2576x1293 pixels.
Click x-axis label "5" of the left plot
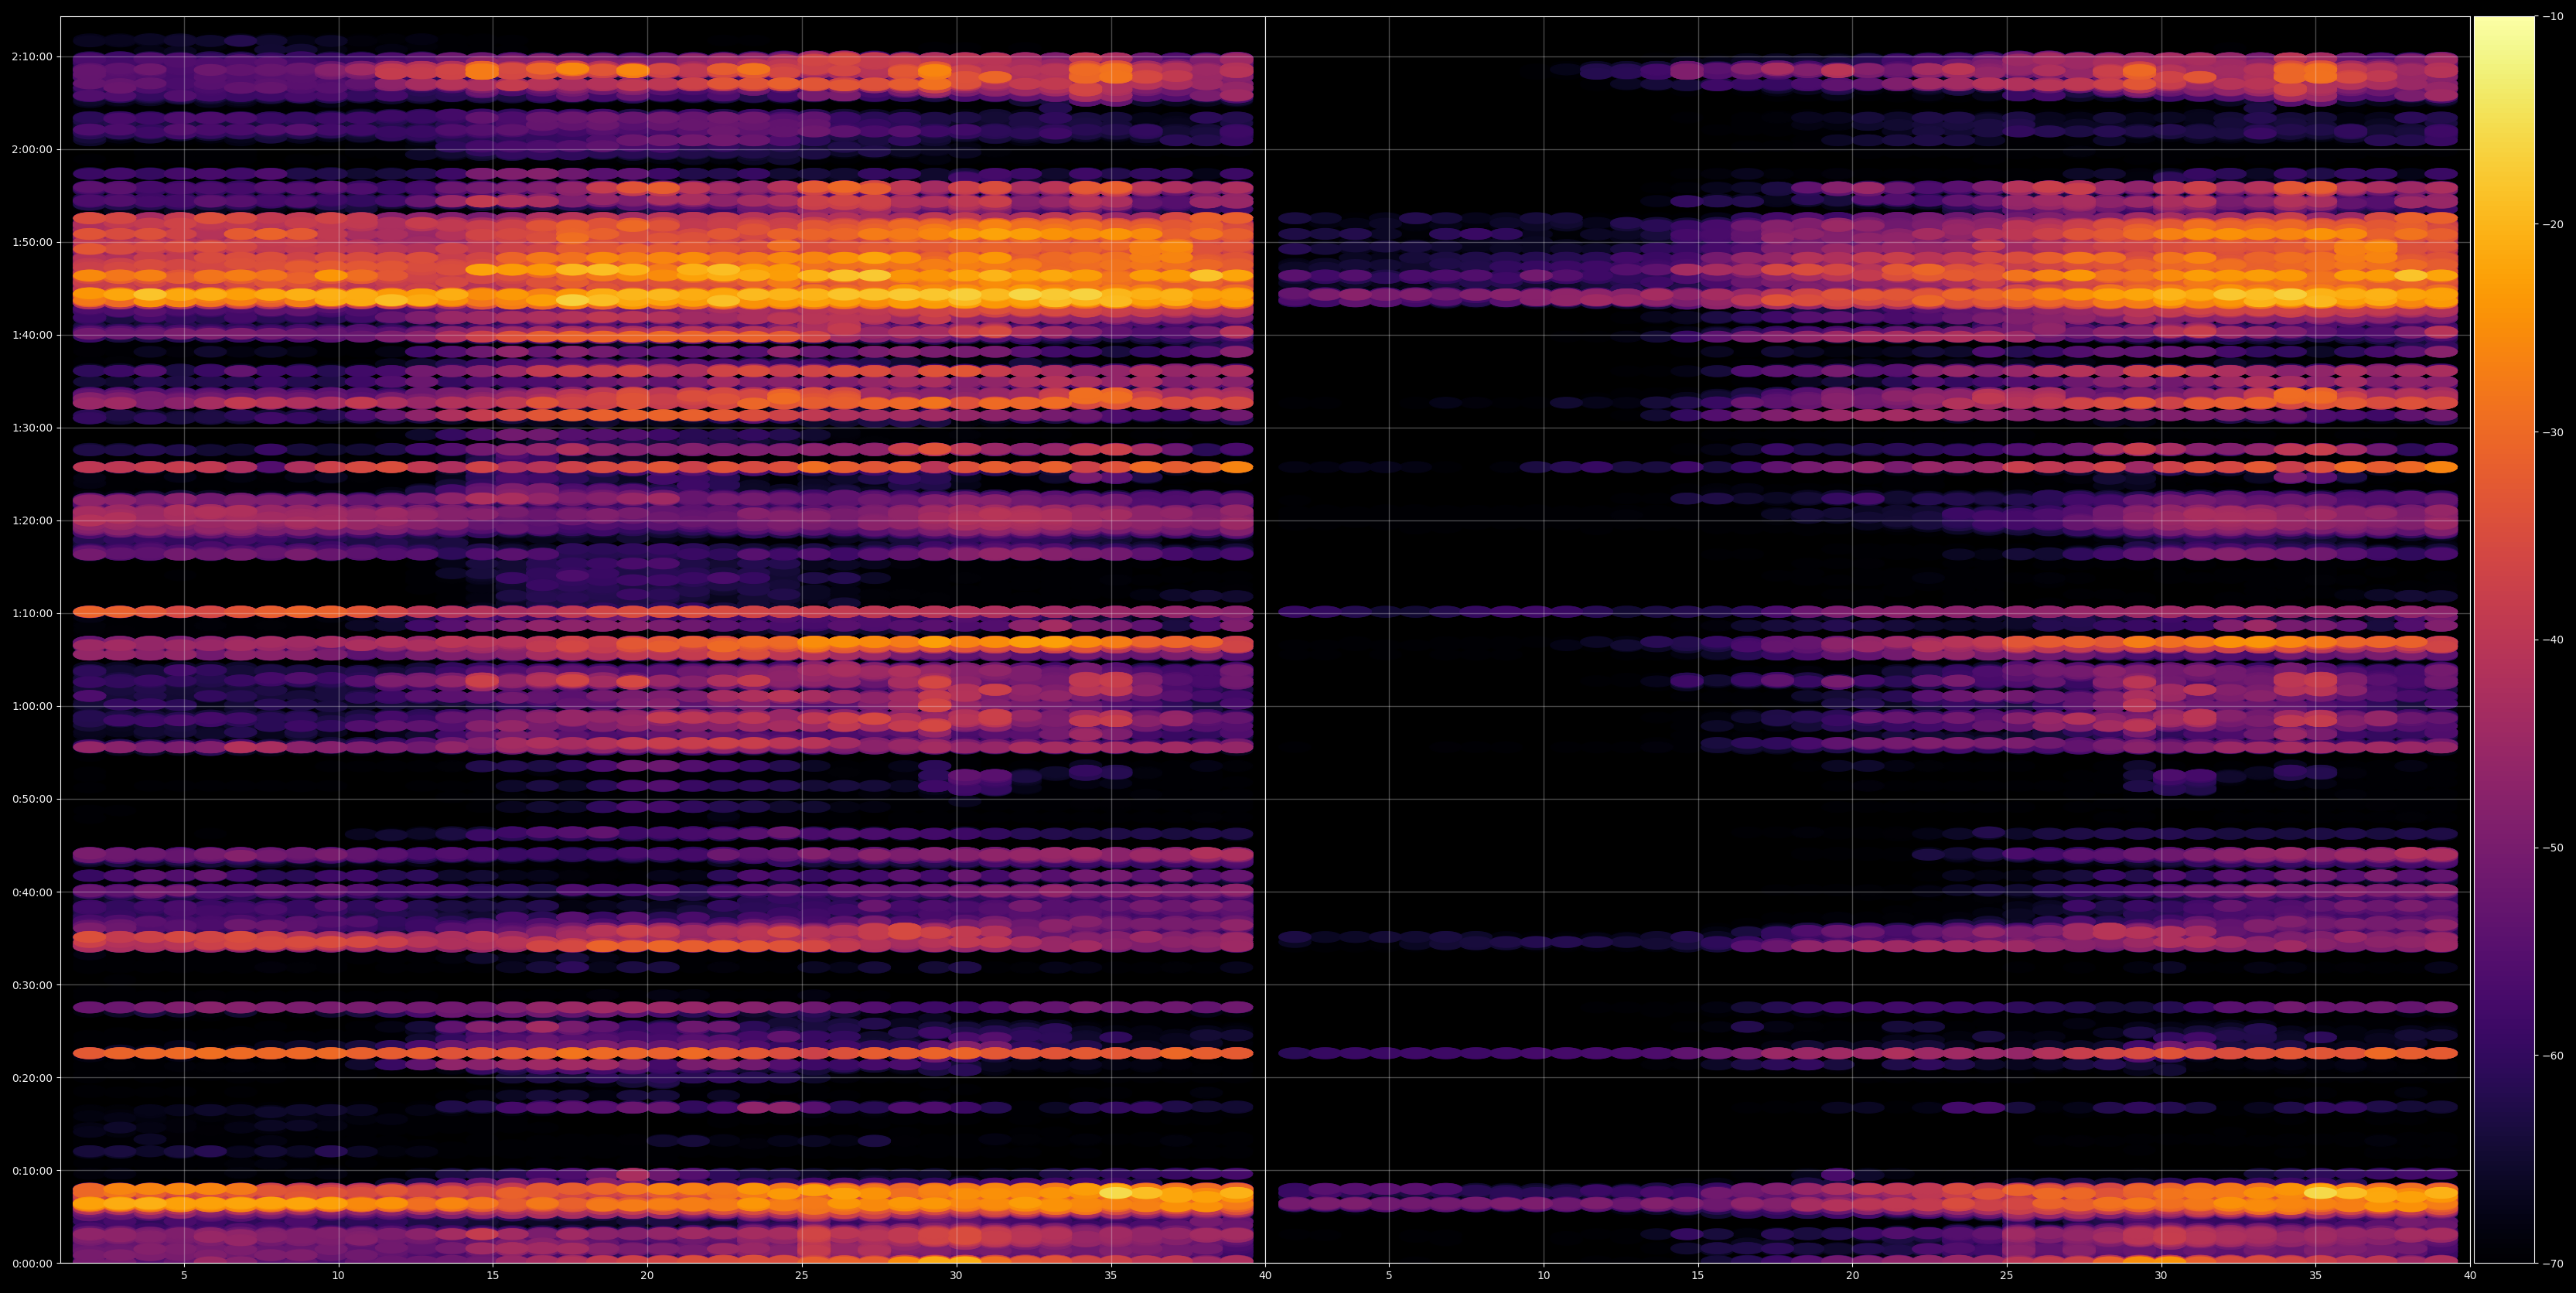pos(184,1276)
